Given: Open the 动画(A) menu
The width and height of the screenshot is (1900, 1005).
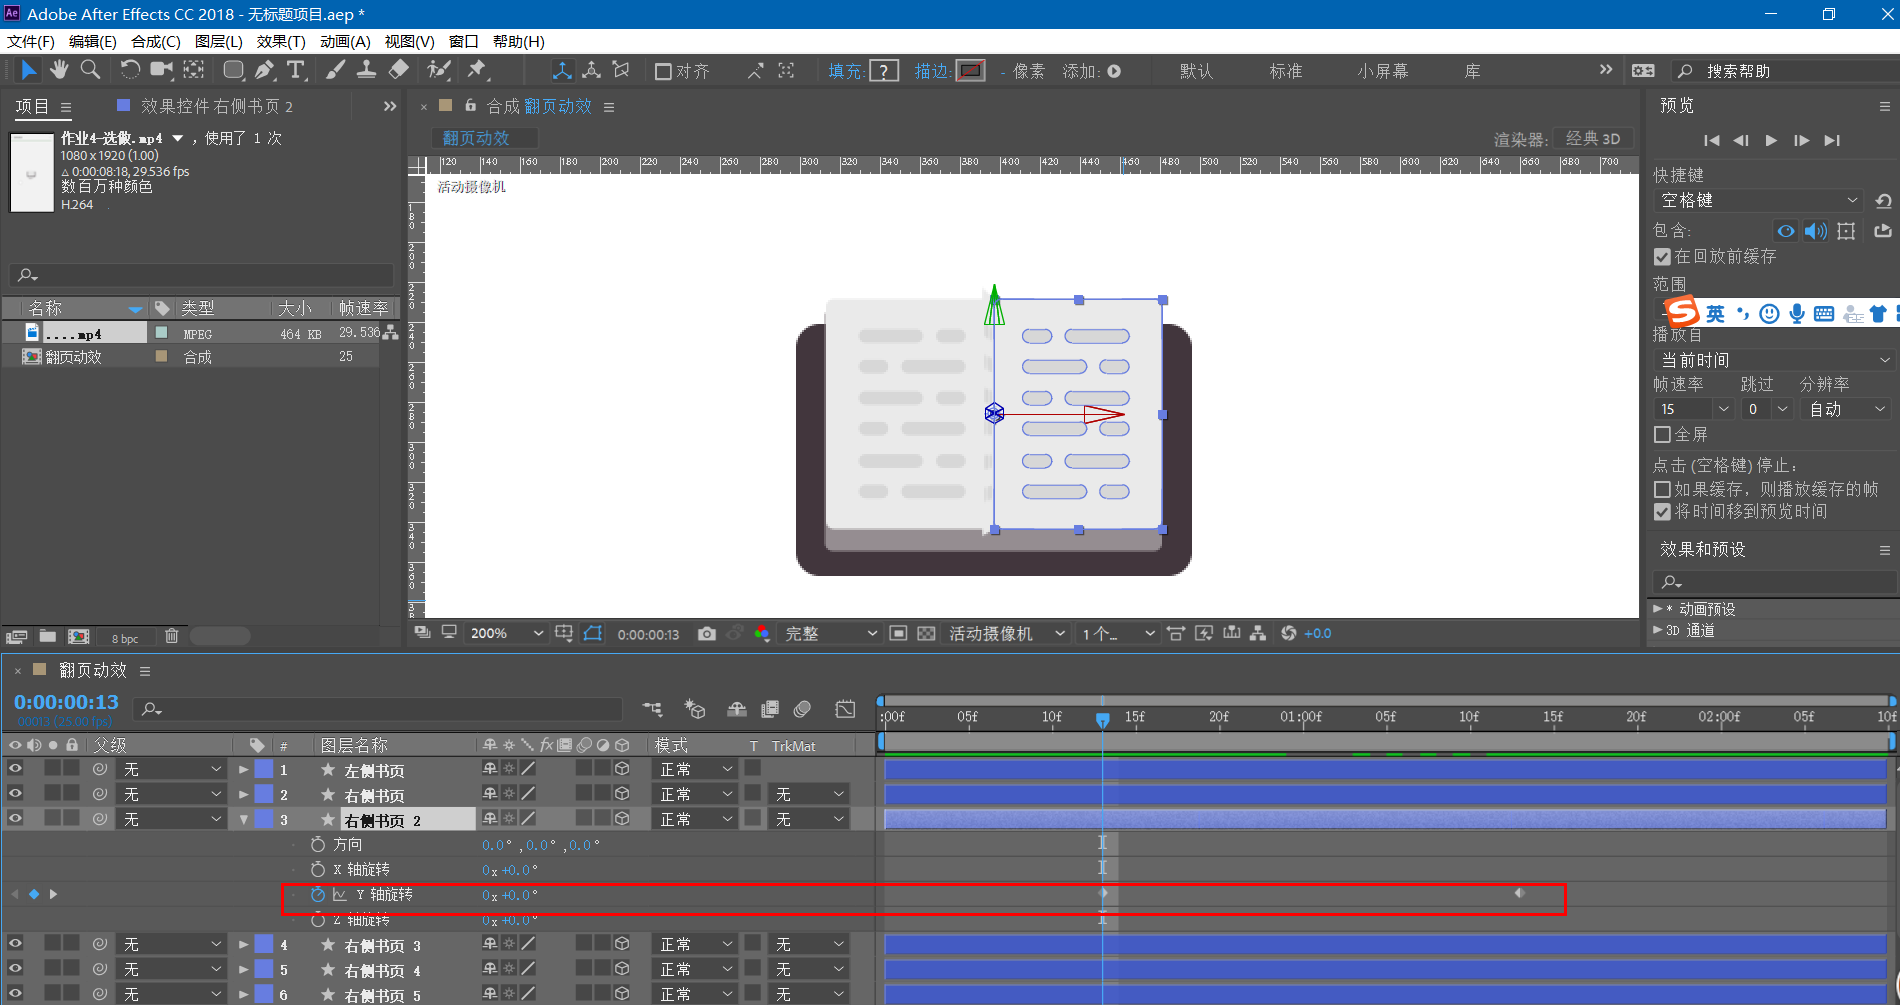Looking at the screenshot, I should click(x=345, y=41).
